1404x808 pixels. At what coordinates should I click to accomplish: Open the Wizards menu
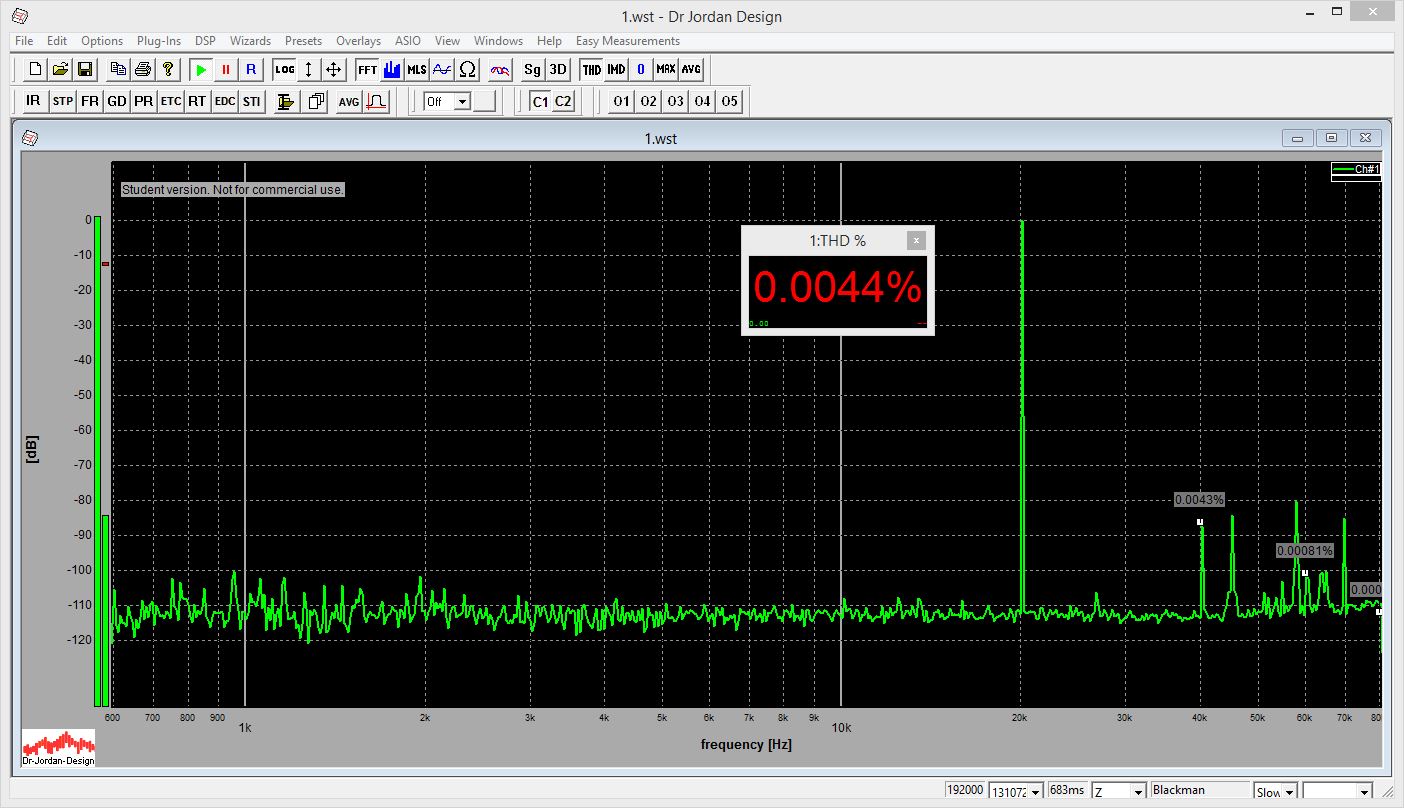tap(250, 41)
